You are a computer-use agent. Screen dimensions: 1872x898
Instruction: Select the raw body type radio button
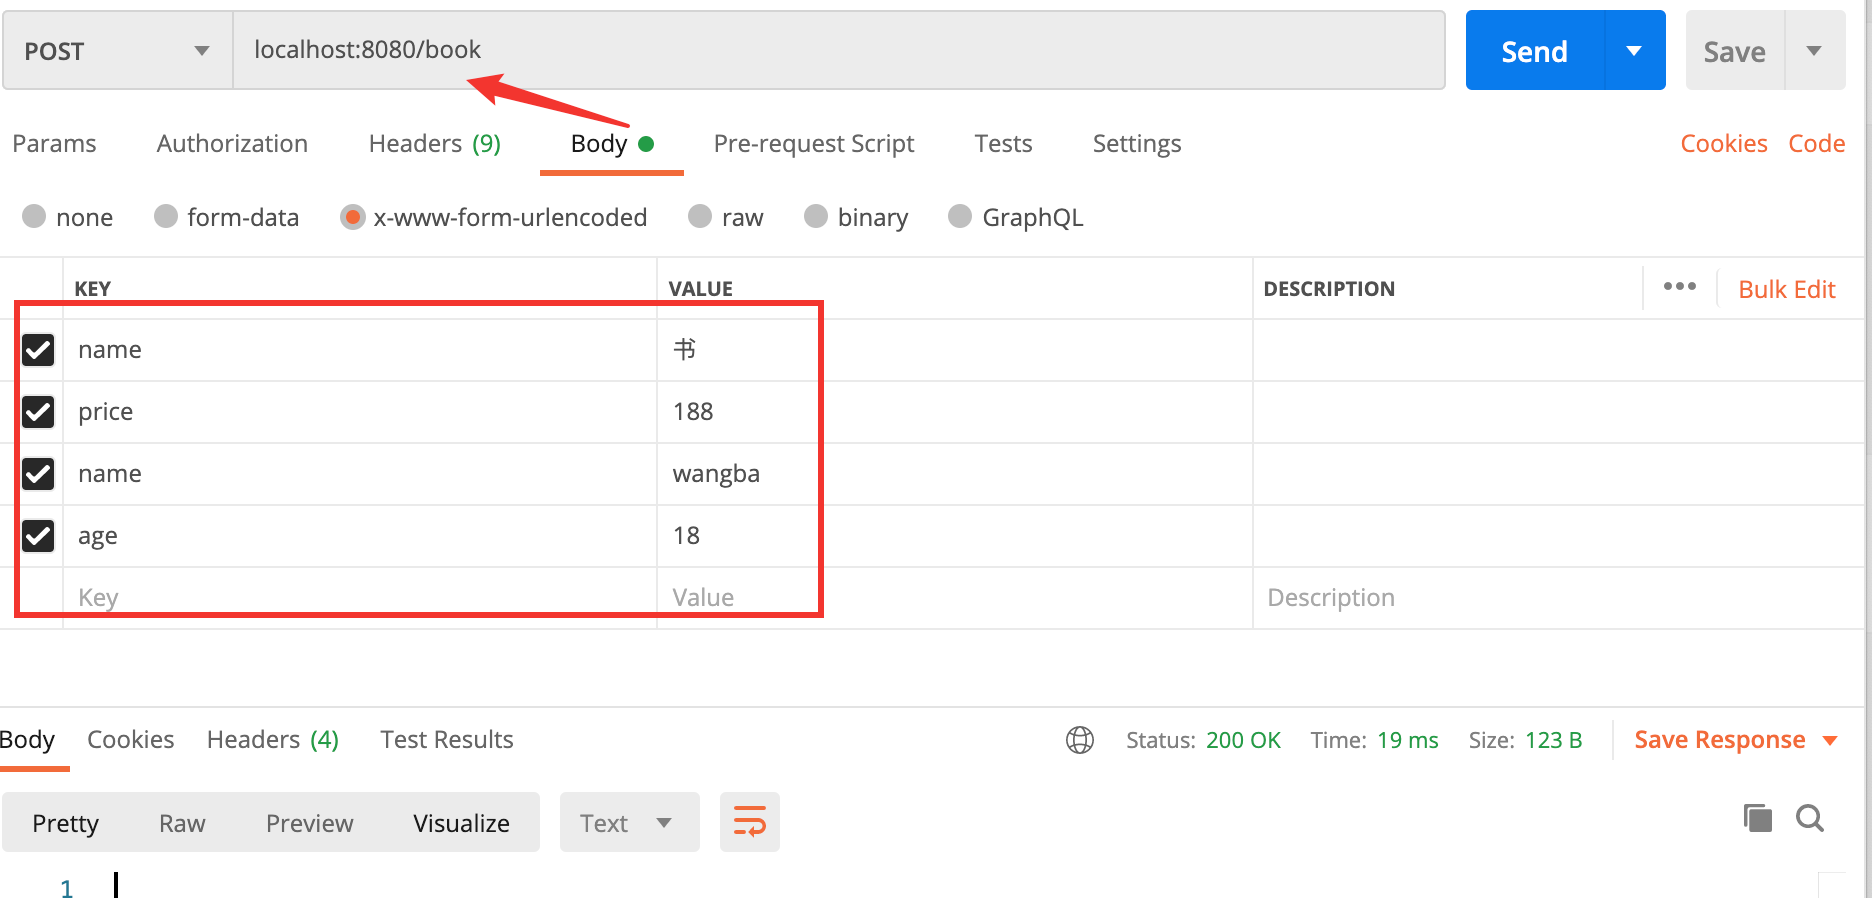[x=700, y=217]
